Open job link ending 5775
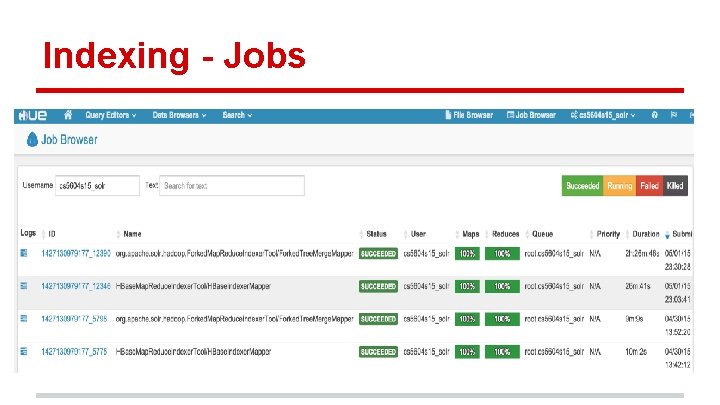The height and width of the screenshot is (405, 720). coord(74,352)
